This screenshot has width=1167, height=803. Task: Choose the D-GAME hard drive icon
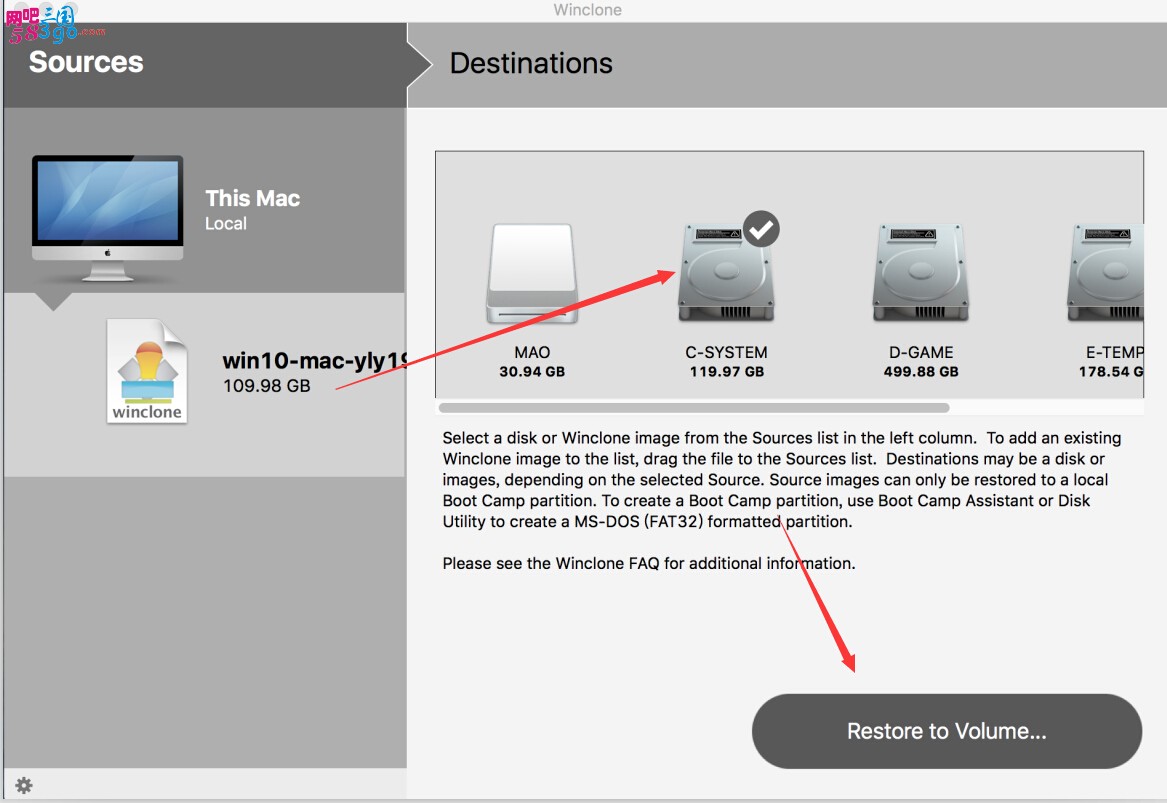point(921,272)
